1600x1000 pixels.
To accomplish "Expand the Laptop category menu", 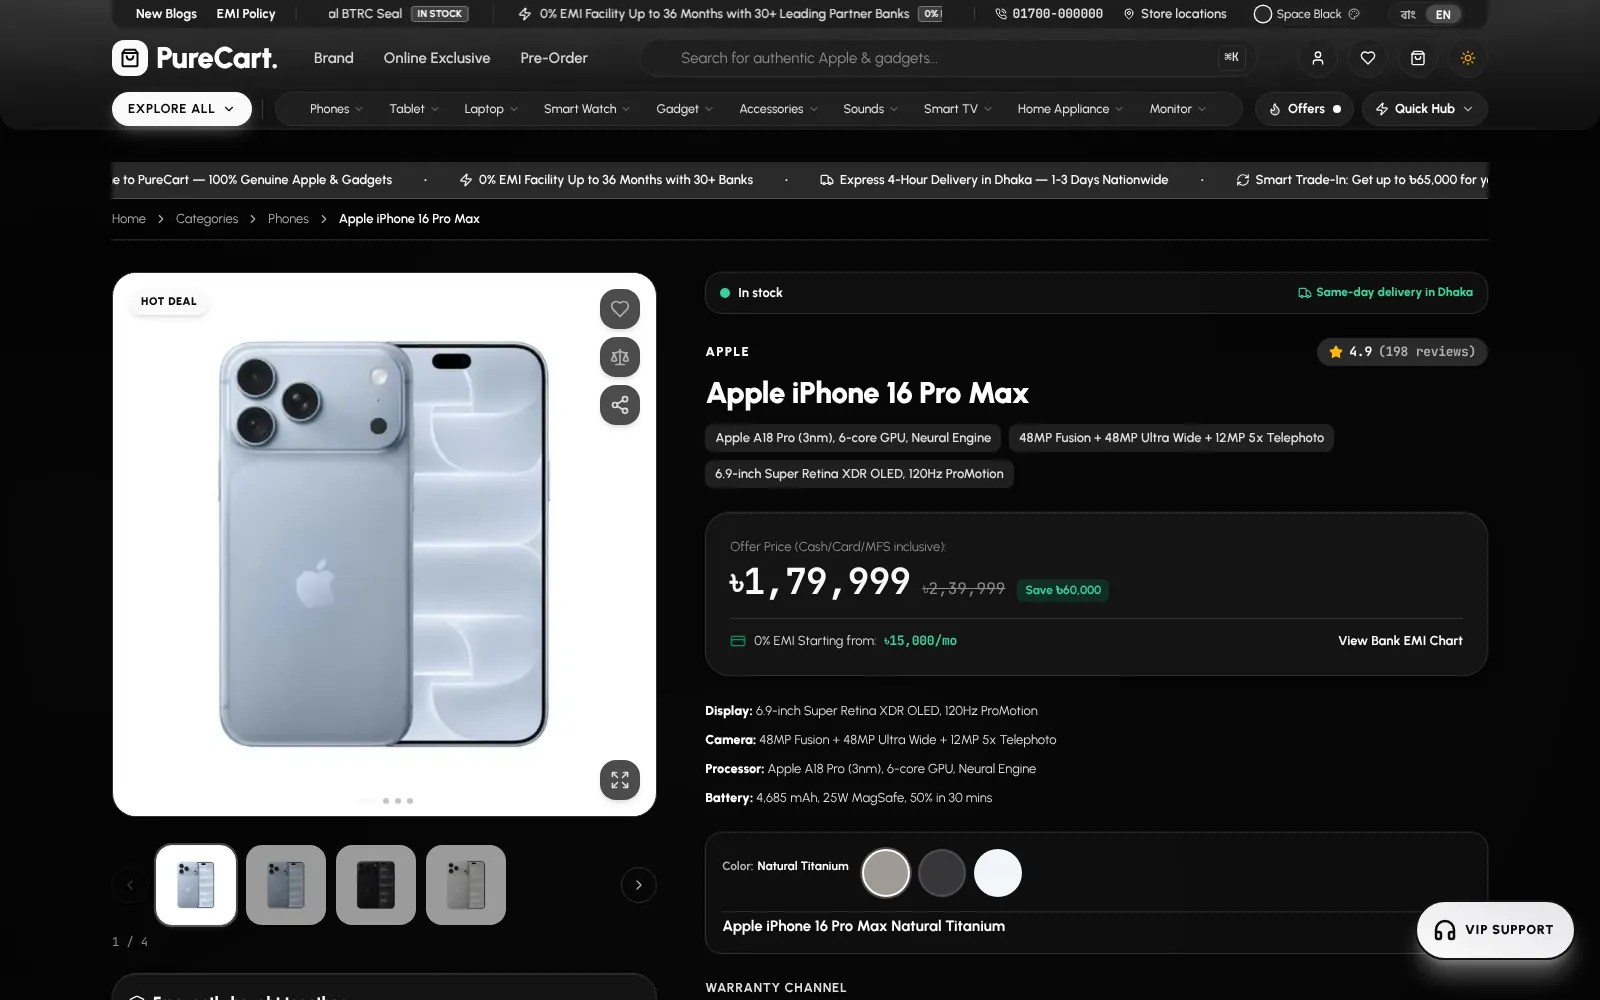I will (491, 109).
